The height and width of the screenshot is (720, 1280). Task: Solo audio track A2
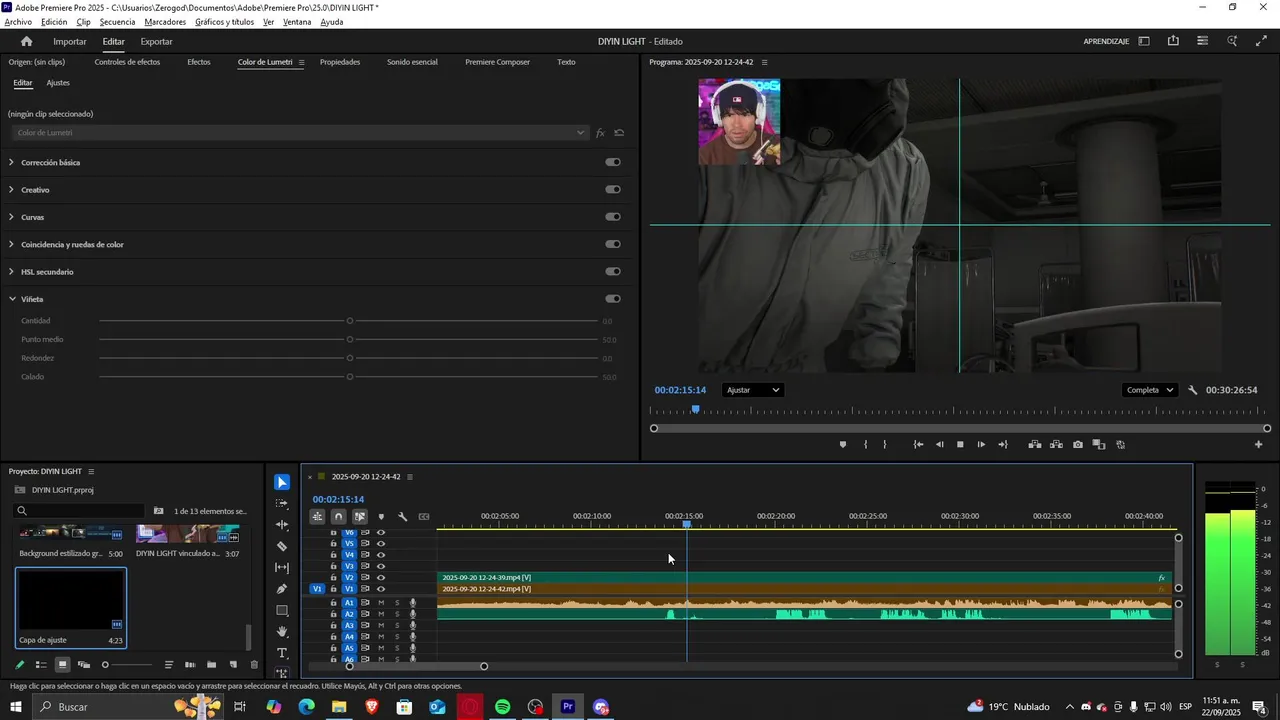click(397, 614)
